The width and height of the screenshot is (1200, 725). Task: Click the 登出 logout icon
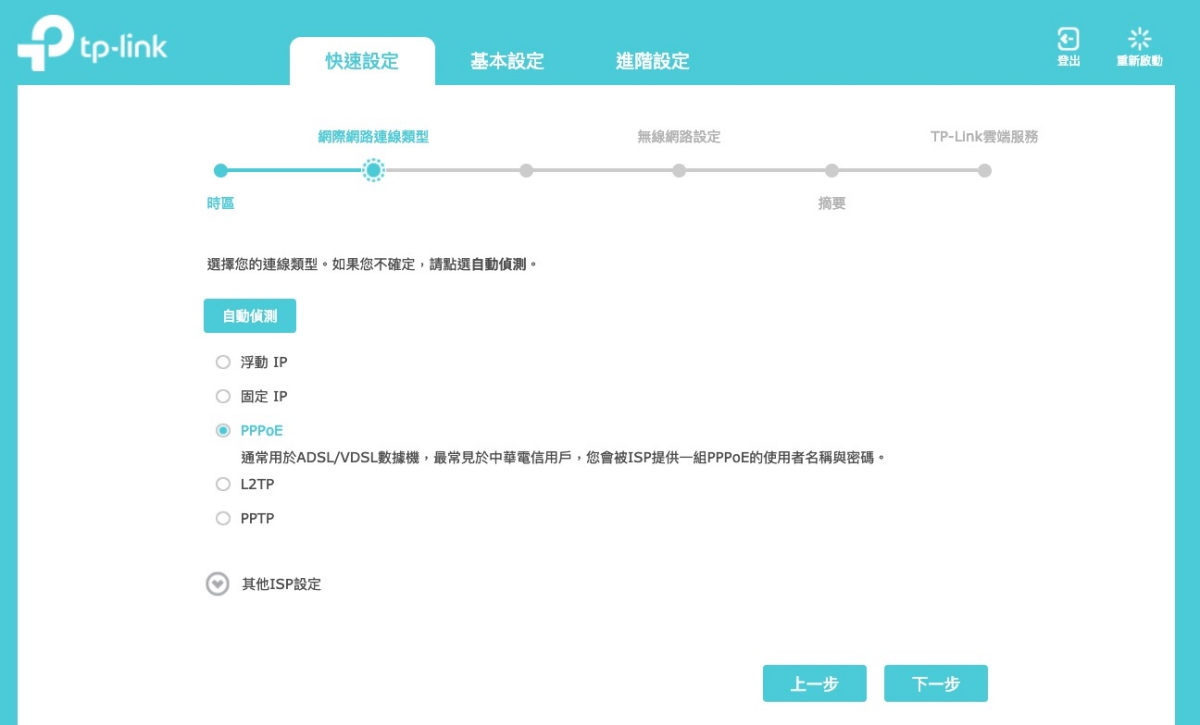click(x=1068, y=40)
